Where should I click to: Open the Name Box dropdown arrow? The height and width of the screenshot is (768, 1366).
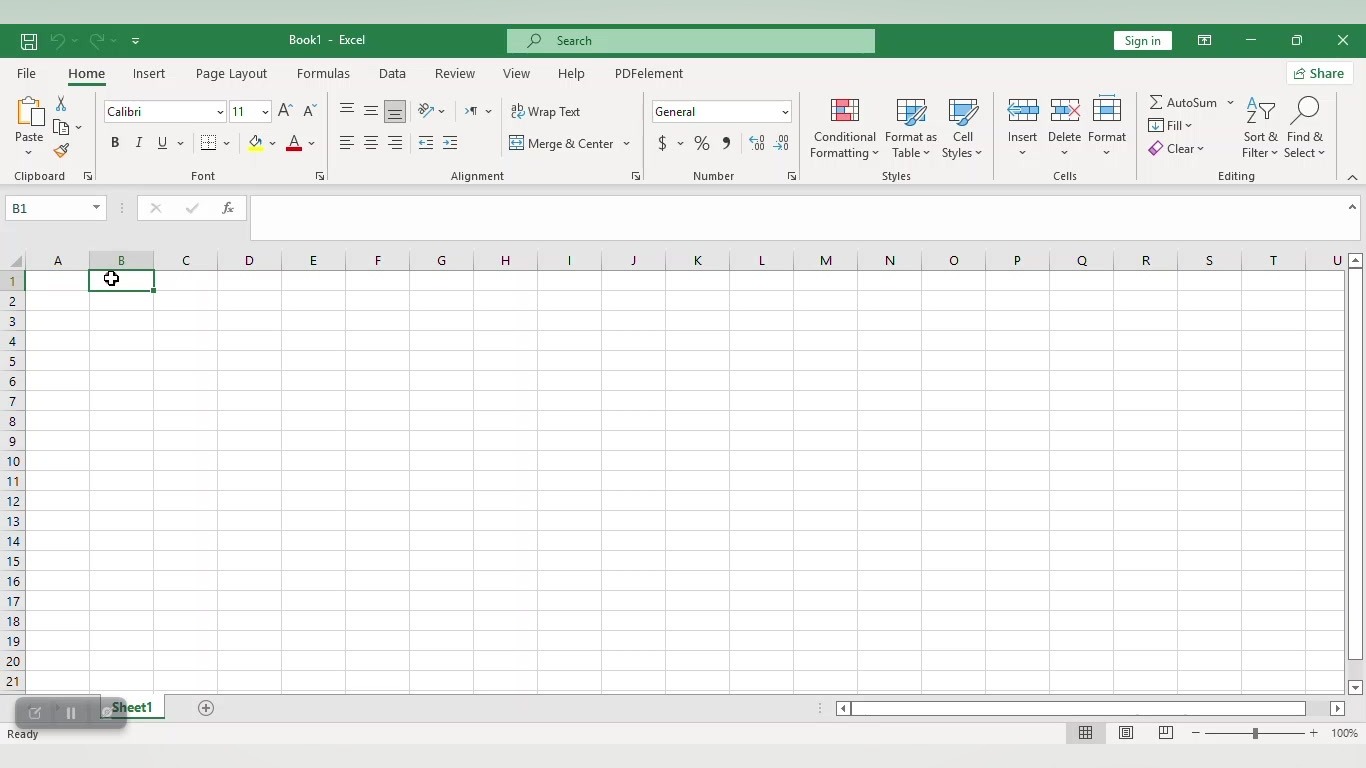coord(96,208)
